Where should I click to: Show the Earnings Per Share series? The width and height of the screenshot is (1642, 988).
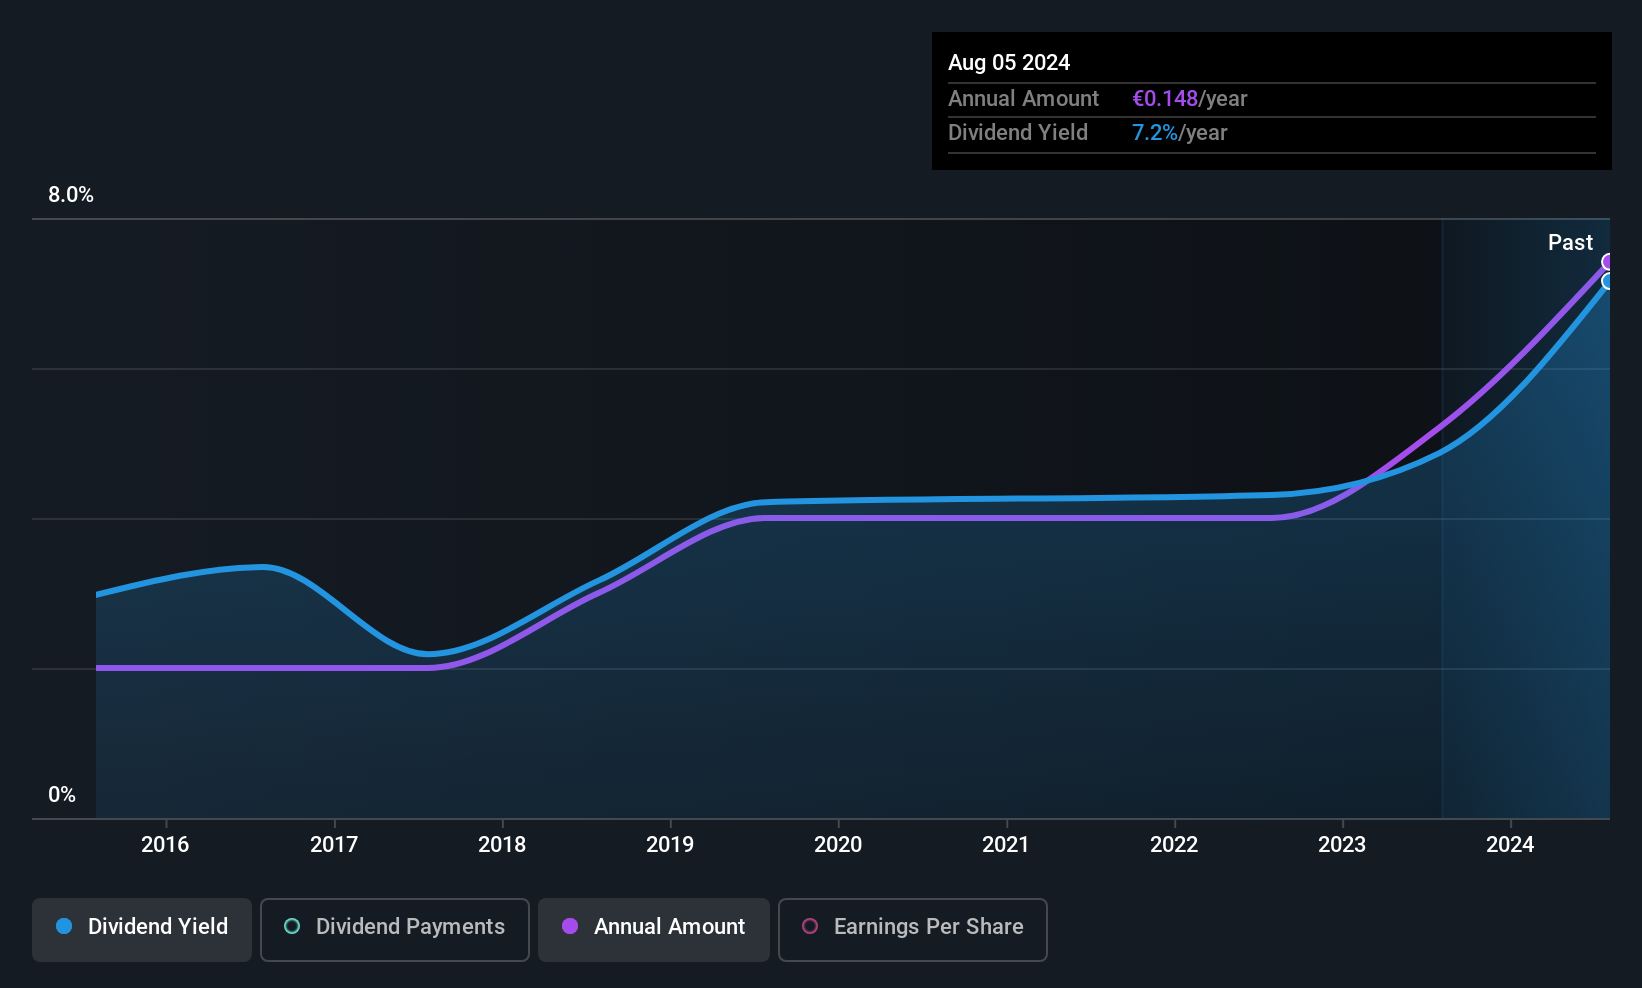click(x=912, y=929)
